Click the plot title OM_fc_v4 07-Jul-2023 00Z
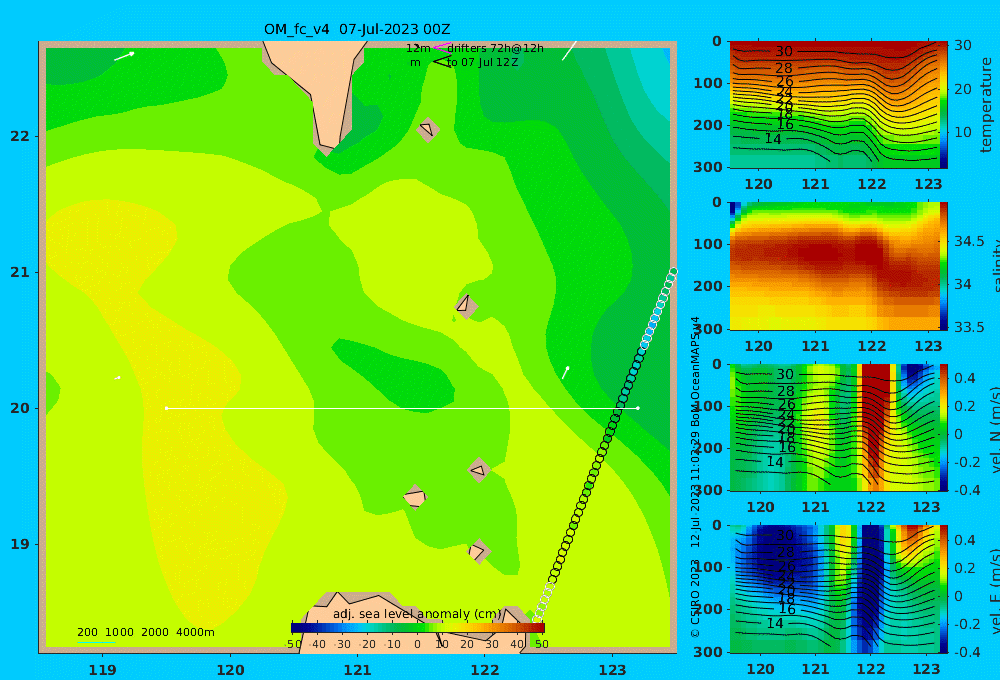This screenshot has height=680, width=1000. pyautogui.click(x=357, y=29)
